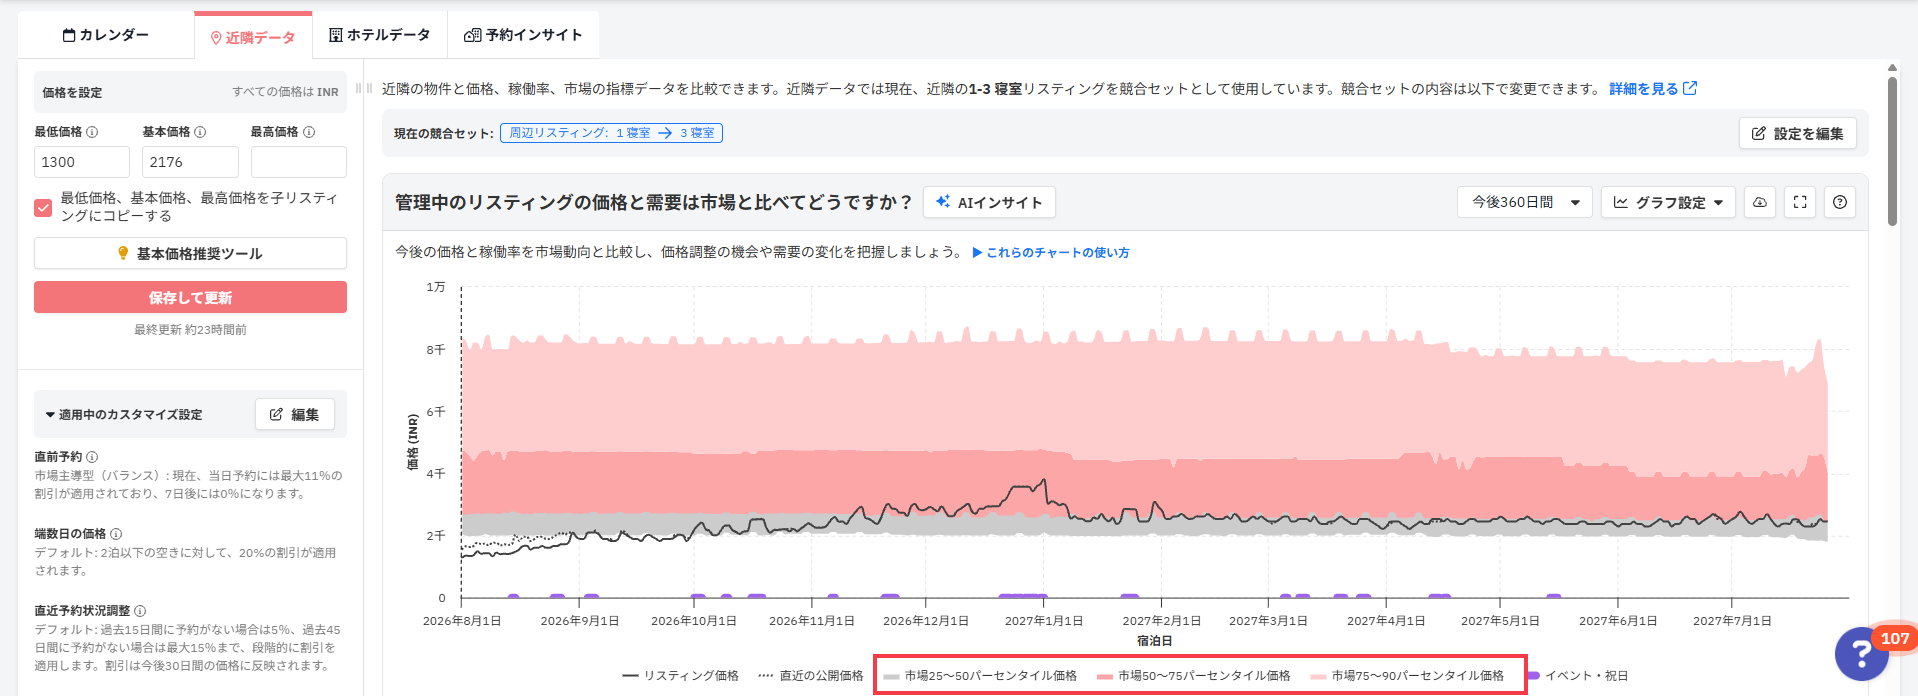Click the info icon beside 端数日の価格
The height and width of the screenshot is (696, 1918).
click(x=116, y=534)
